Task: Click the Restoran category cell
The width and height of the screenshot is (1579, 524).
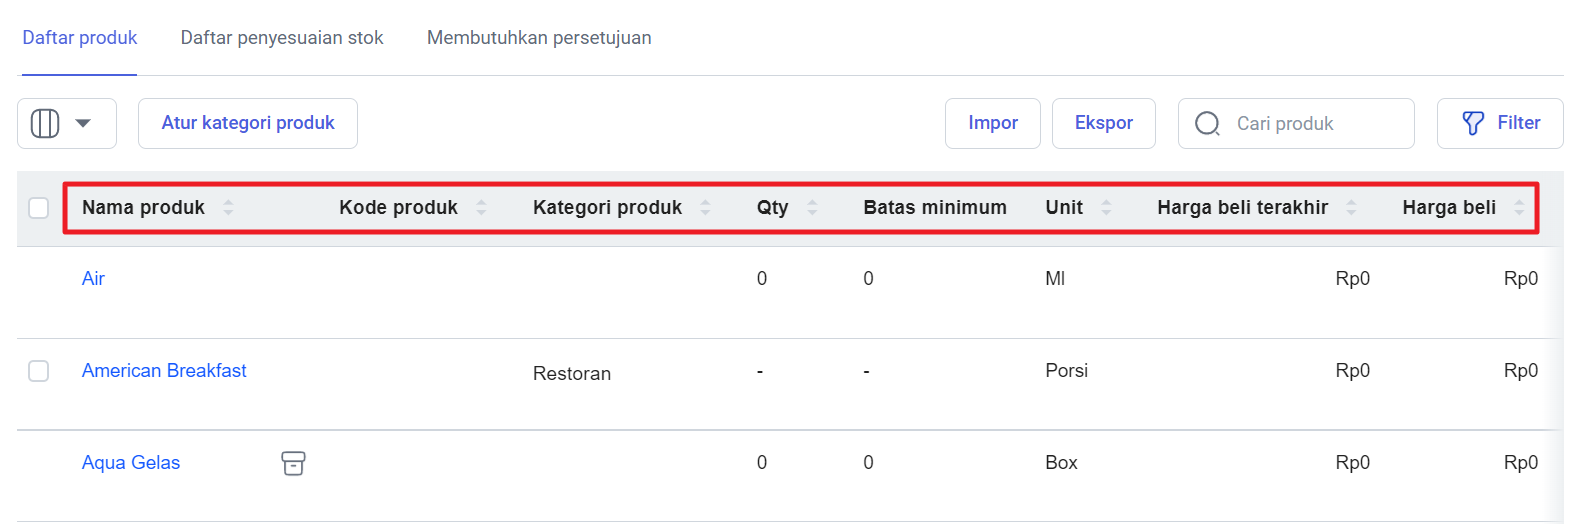Action: tap(572, 373)
